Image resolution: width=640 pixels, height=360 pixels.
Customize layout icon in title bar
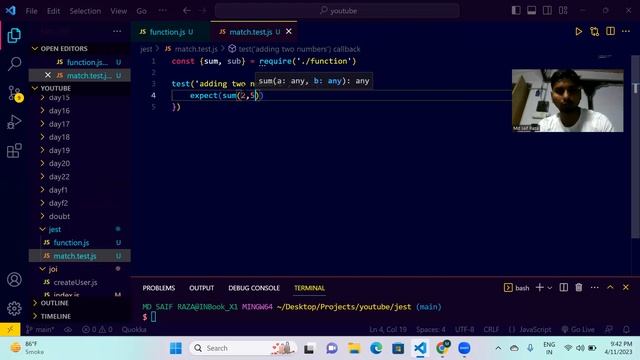(563, 11)
